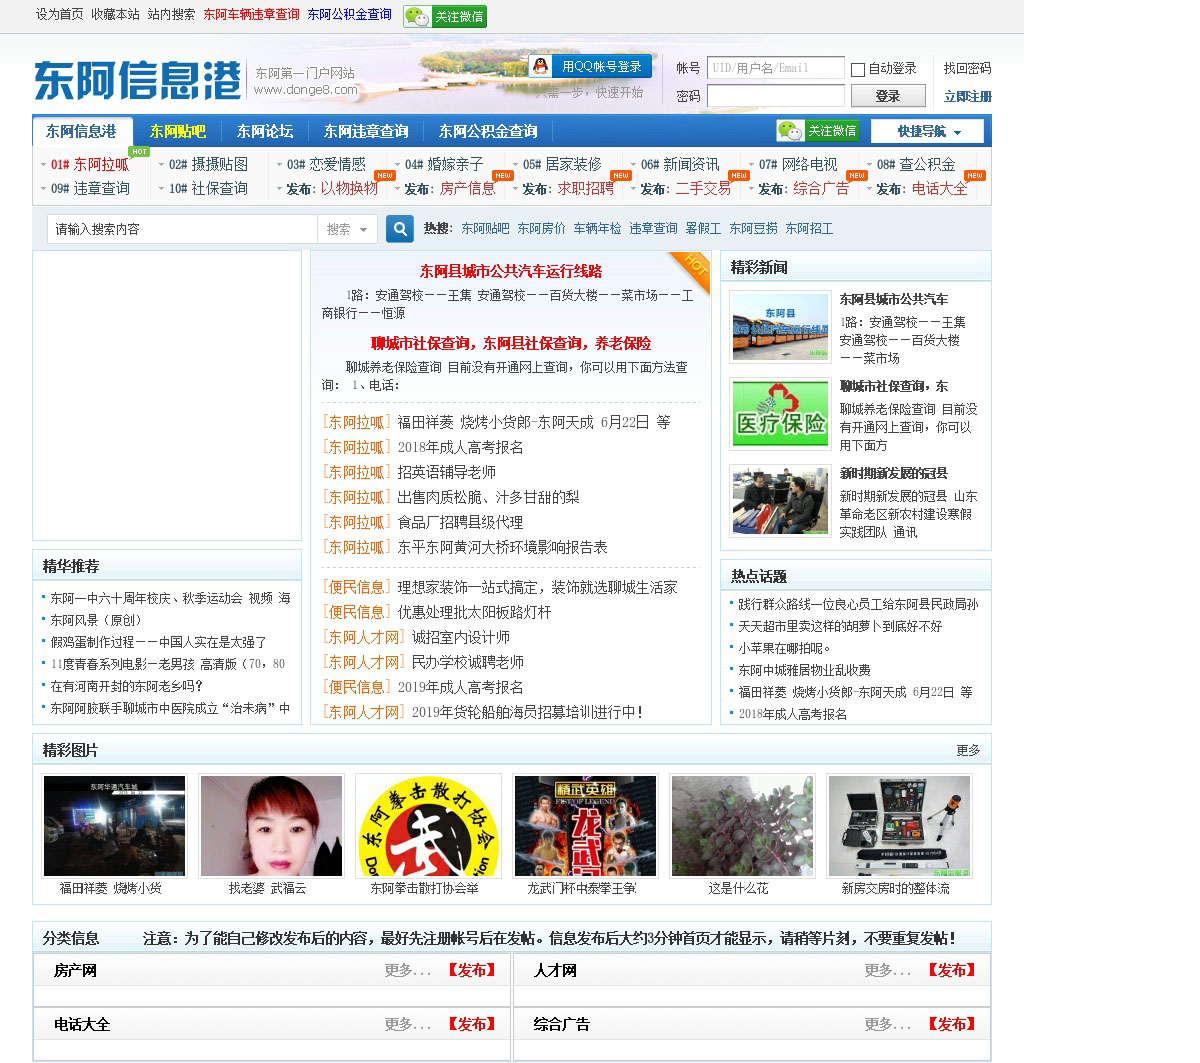
Task: Click the 立即注册 link
Action: point(967,97)
